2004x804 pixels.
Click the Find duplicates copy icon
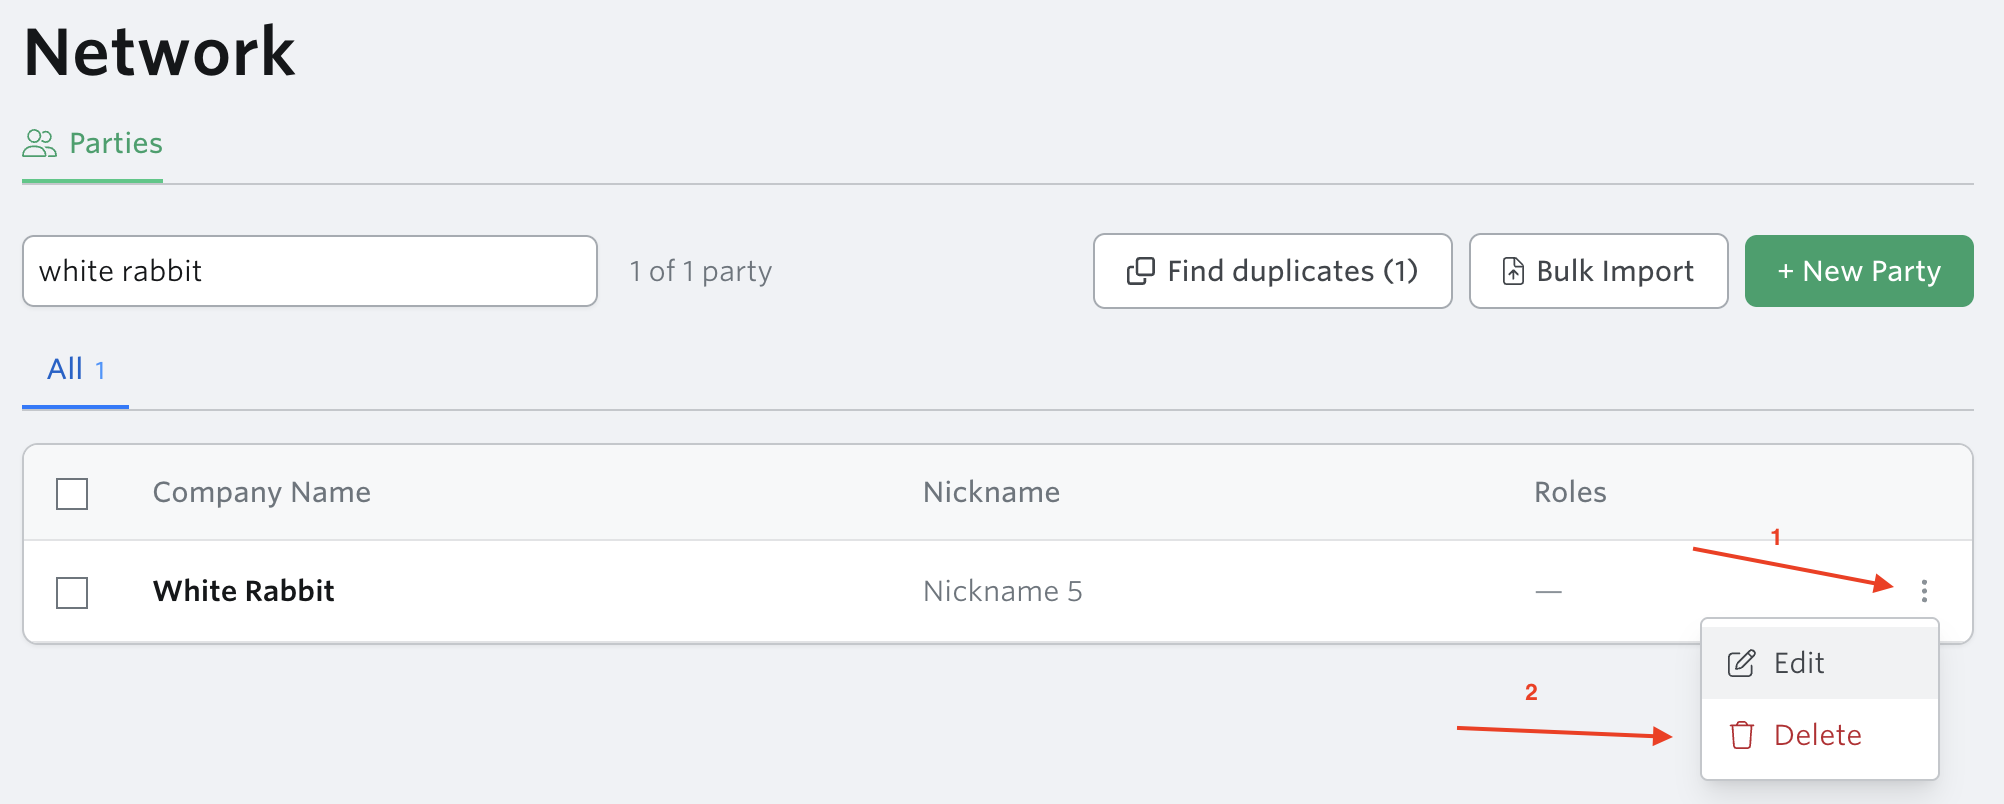coord(1141,271)
